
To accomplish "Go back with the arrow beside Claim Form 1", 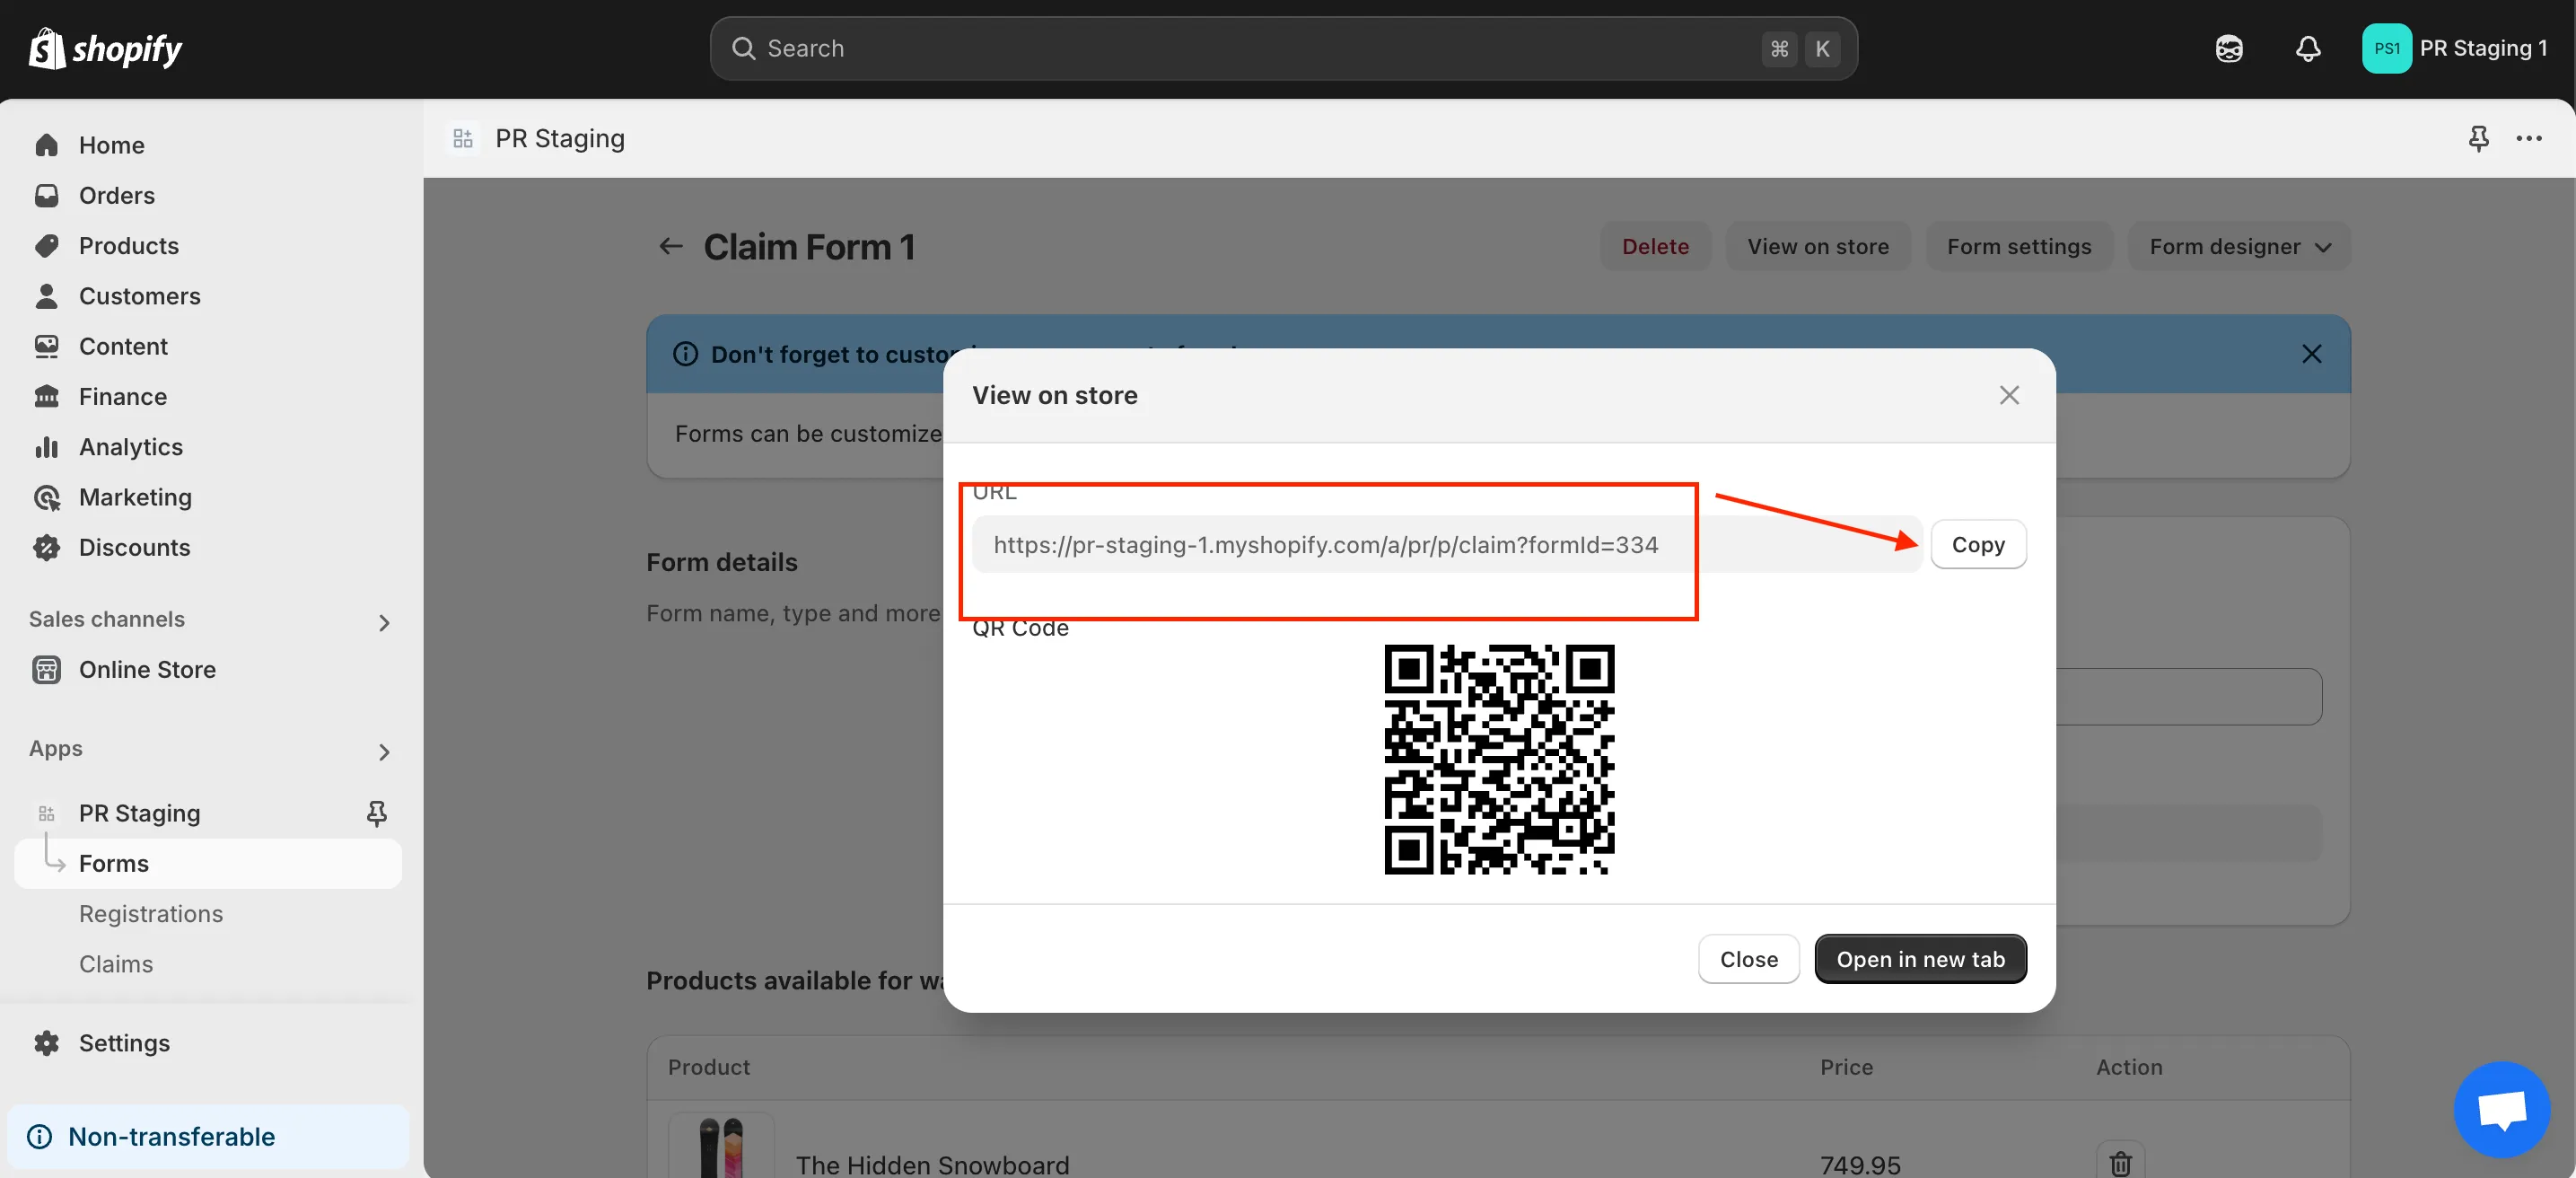I will (670, 246).
